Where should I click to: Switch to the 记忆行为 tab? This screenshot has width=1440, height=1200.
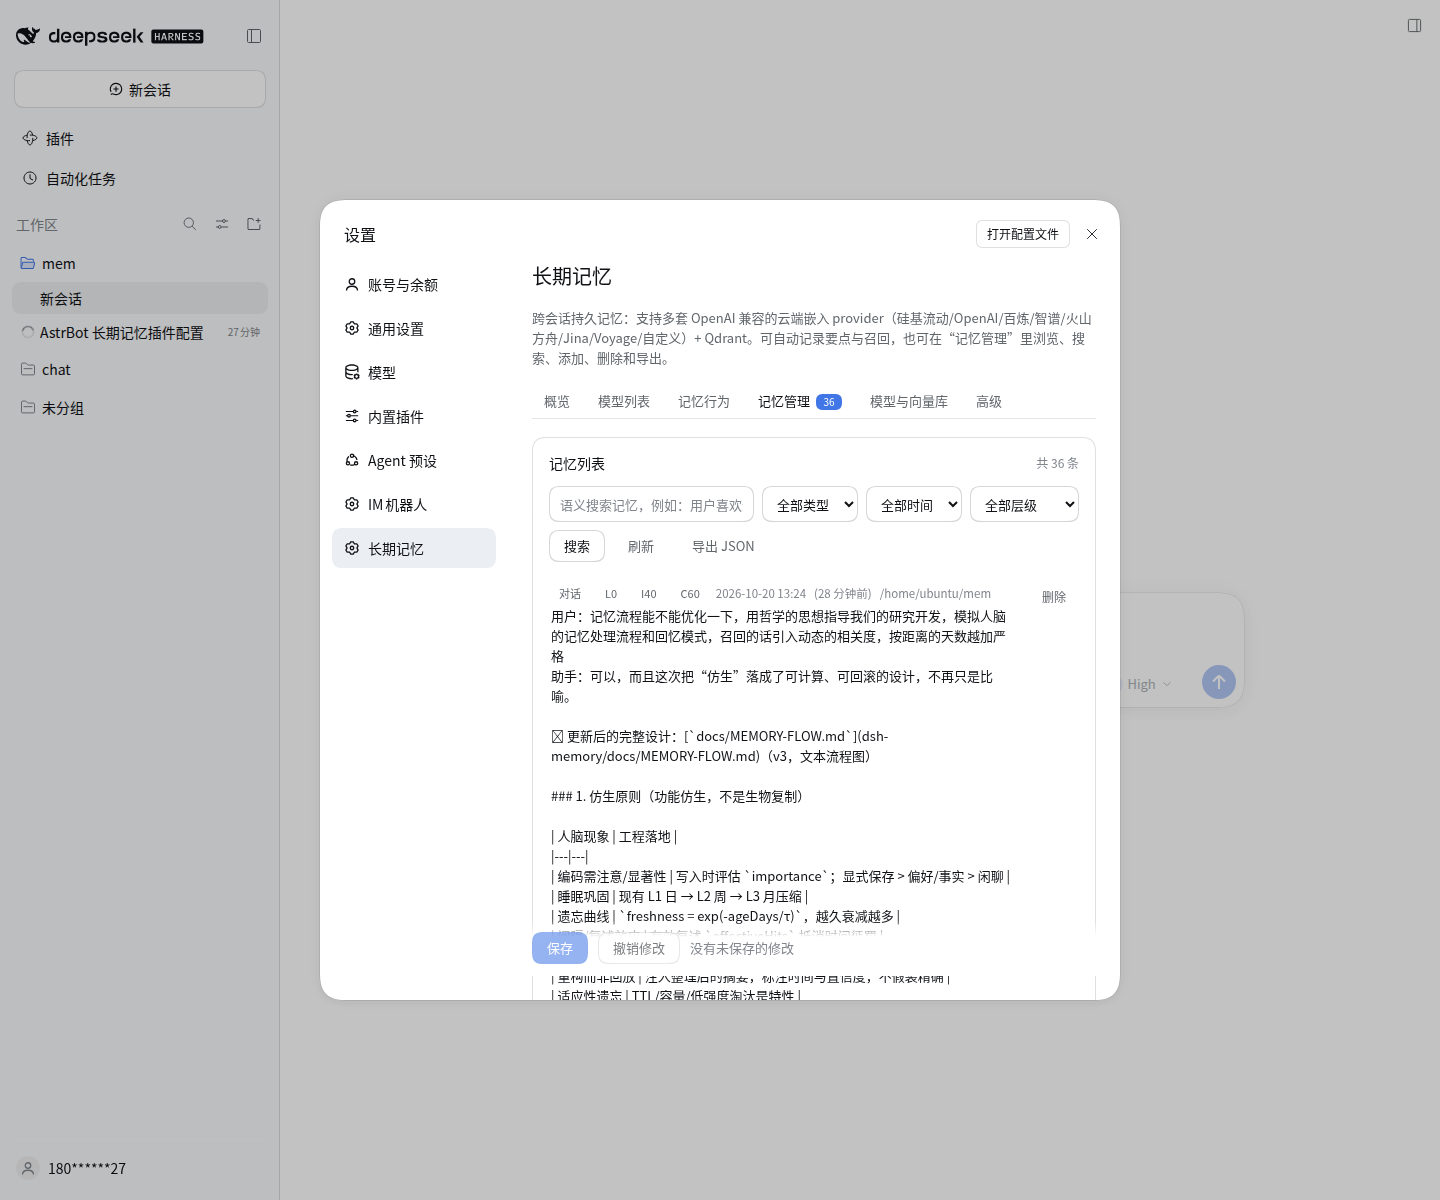[704, 402]
